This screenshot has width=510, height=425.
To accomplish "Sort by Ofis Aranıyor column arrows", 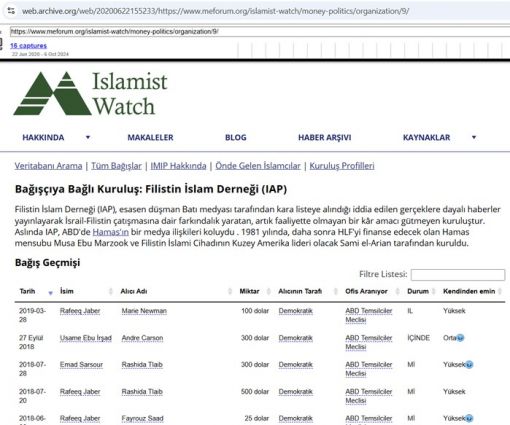I will point(397,292).
